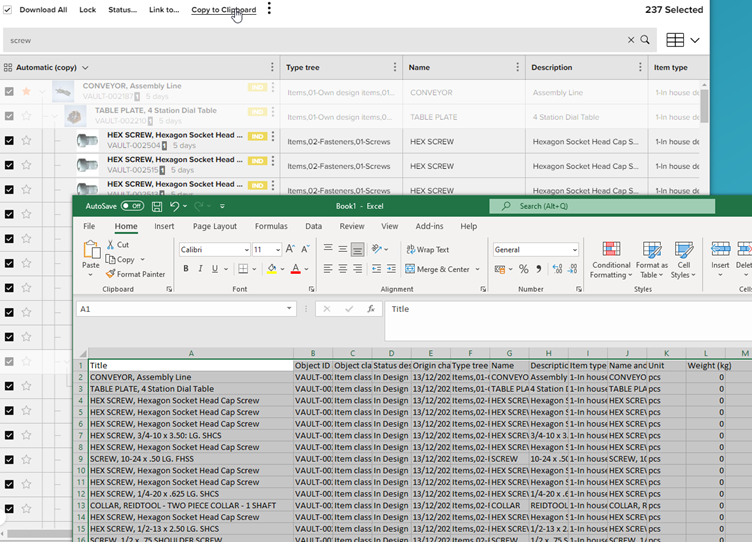
Task: Click Align Right icon
Action: pos(358,269)
